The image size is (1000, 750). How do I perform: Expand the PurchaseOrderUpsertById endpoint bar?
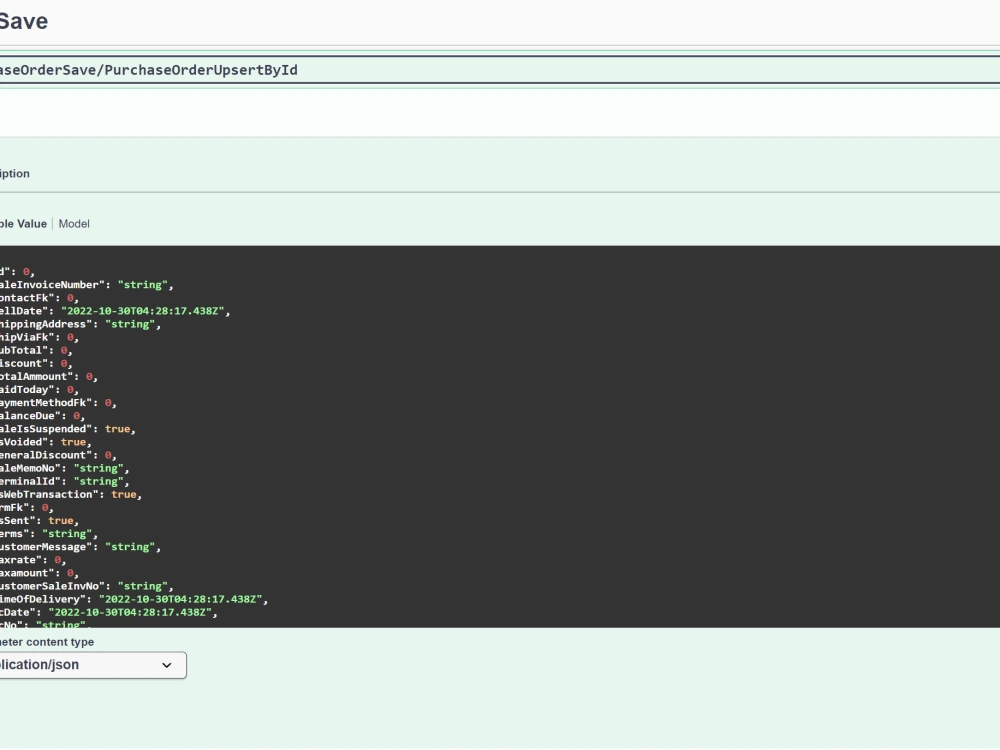point(500,70)
